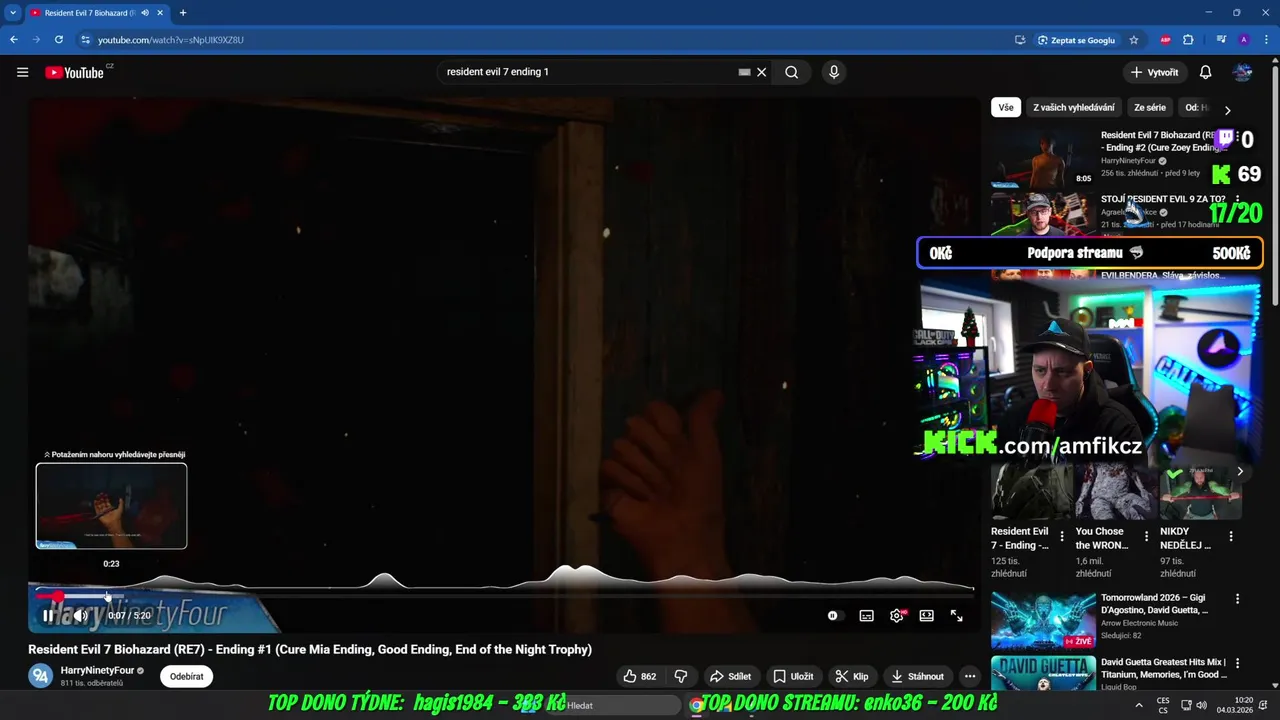This screenshot has width=1280, height=720.
Task: Go to YouTube home via logo
Action: [x=75, y=72]
